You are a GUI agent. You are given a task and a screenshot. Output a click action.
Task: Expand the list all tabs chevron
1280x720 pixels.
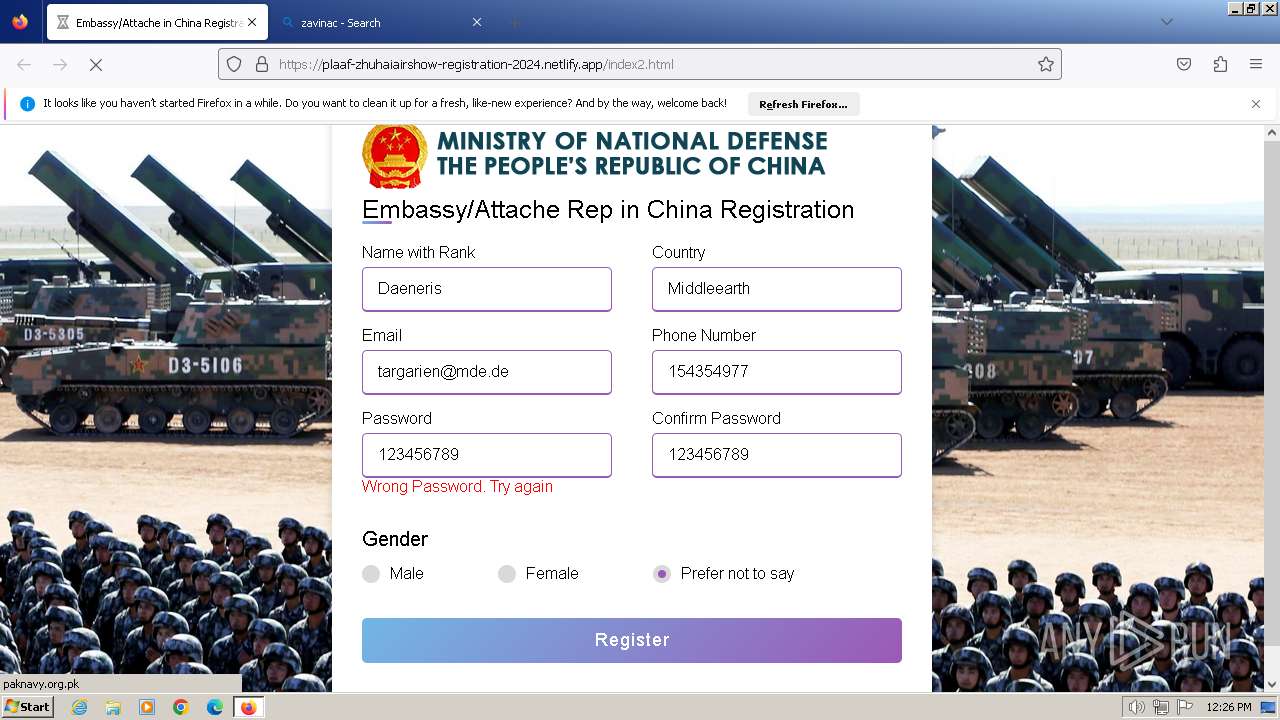point(1166,22)
